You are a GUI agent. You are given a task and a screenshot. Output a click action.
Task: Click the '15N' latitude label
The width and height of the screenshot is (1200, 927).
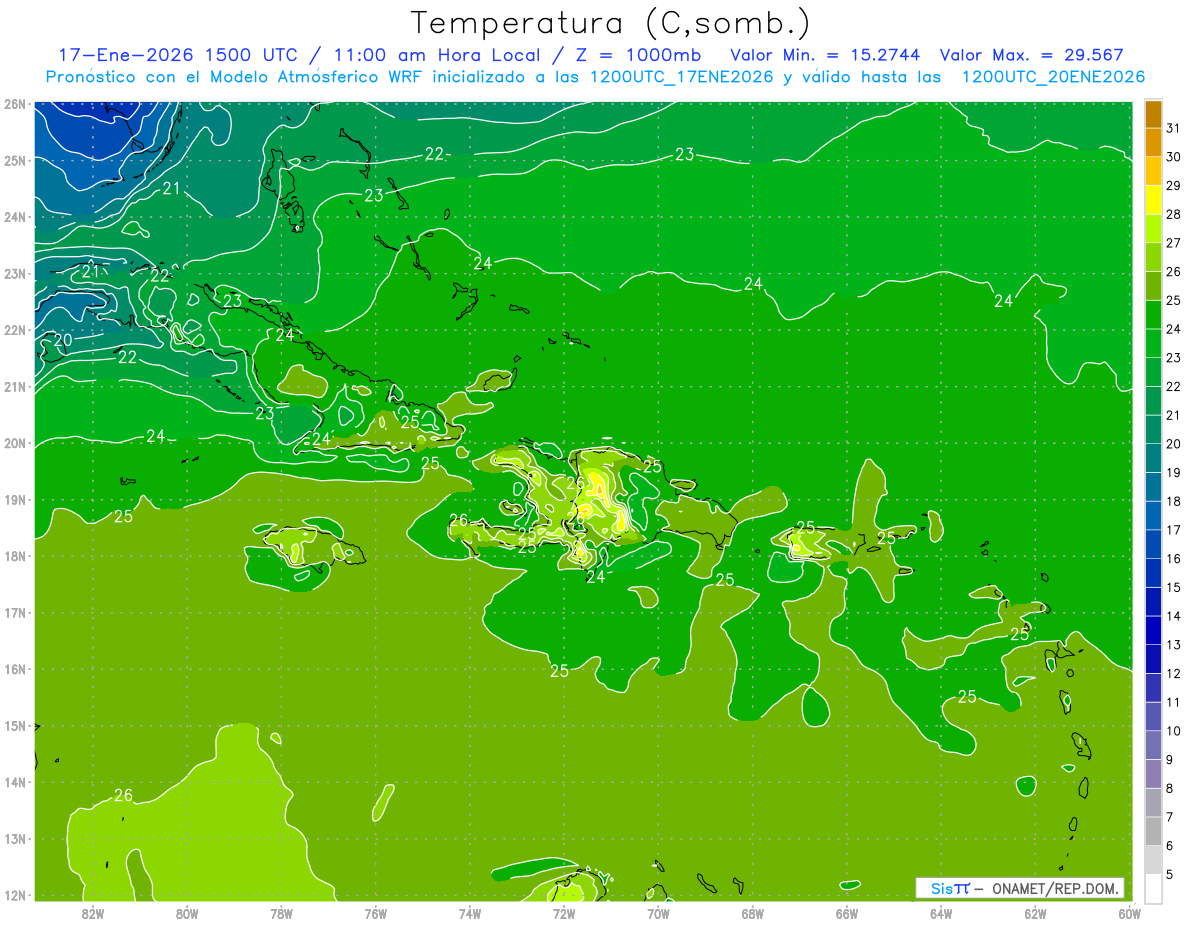click(x=15, y=726)
